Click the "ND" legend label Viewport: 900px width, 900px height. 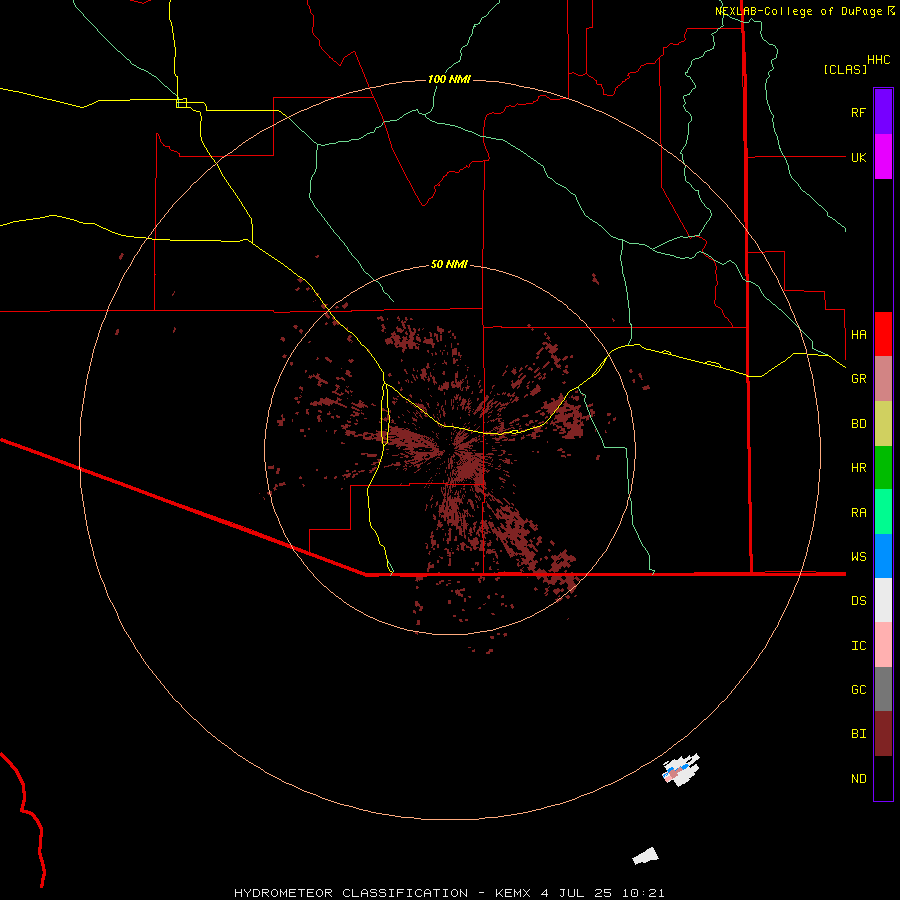[858, 779]
